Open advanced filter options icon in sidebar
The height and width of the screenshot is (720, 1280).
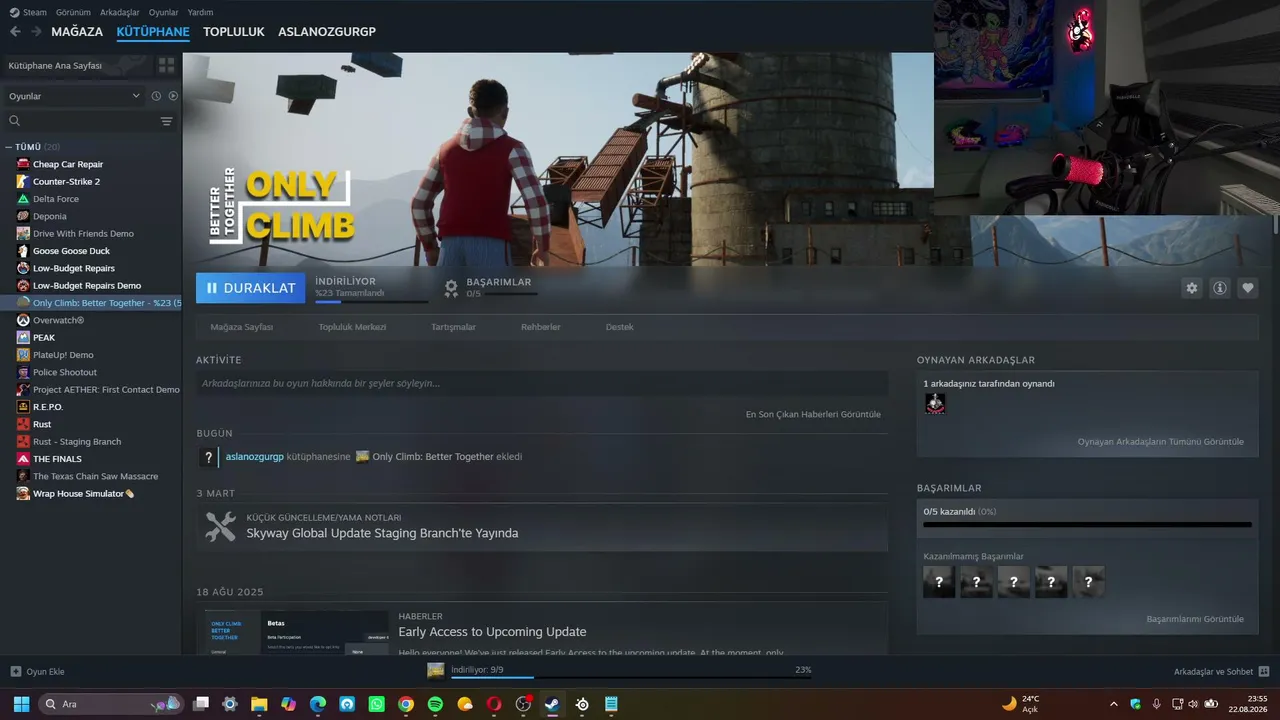(x=167, y=121)
